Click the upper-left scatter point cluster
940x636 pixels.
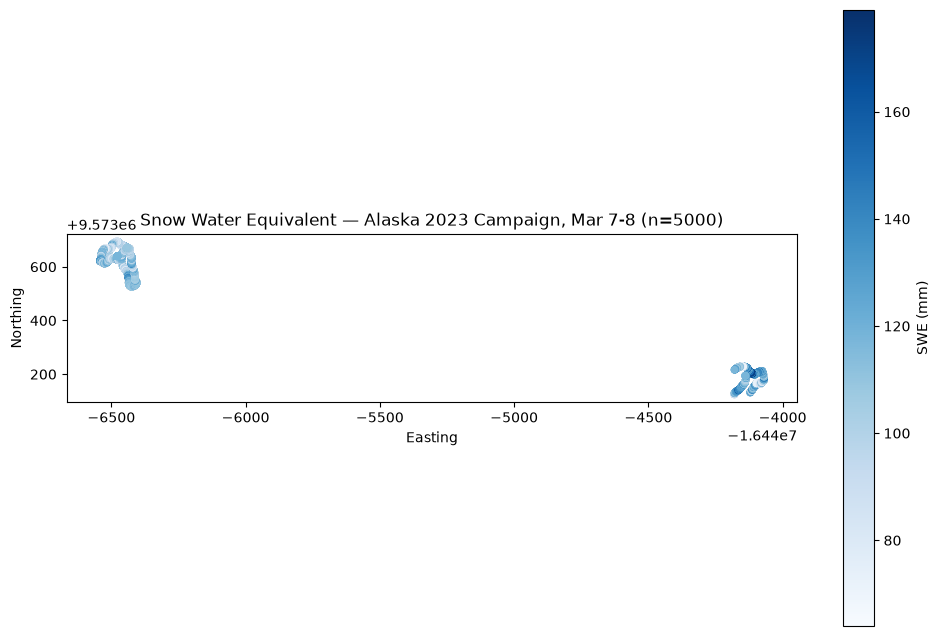click(119, 264)
